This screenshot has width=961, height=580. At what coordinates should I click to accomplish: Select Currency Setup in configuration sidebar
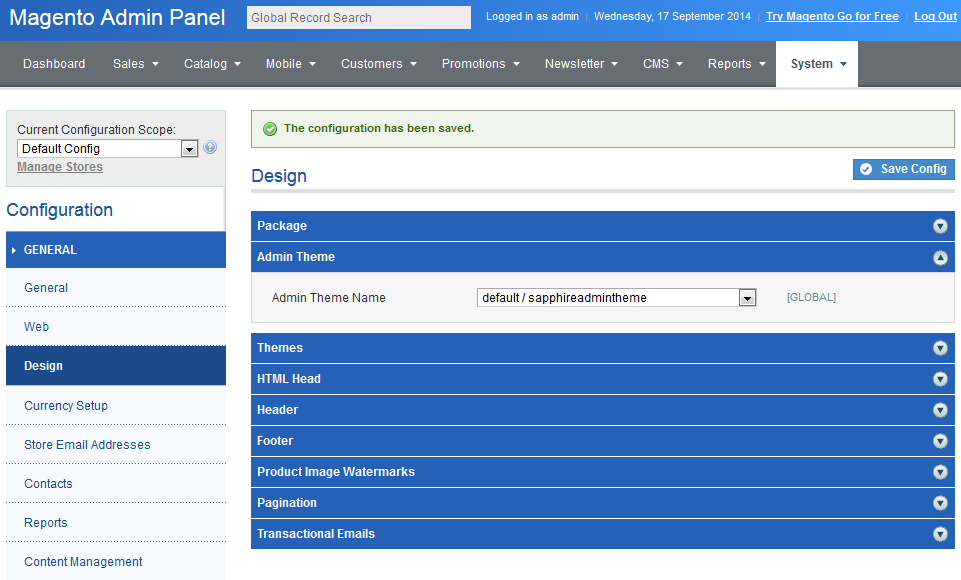tap(66, 406)
